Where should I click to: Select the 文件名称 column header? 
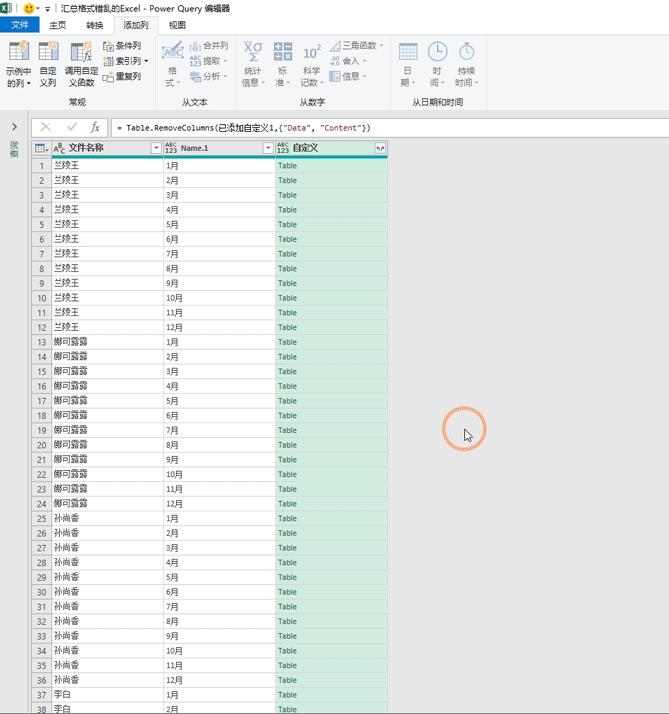pos(107,148)
